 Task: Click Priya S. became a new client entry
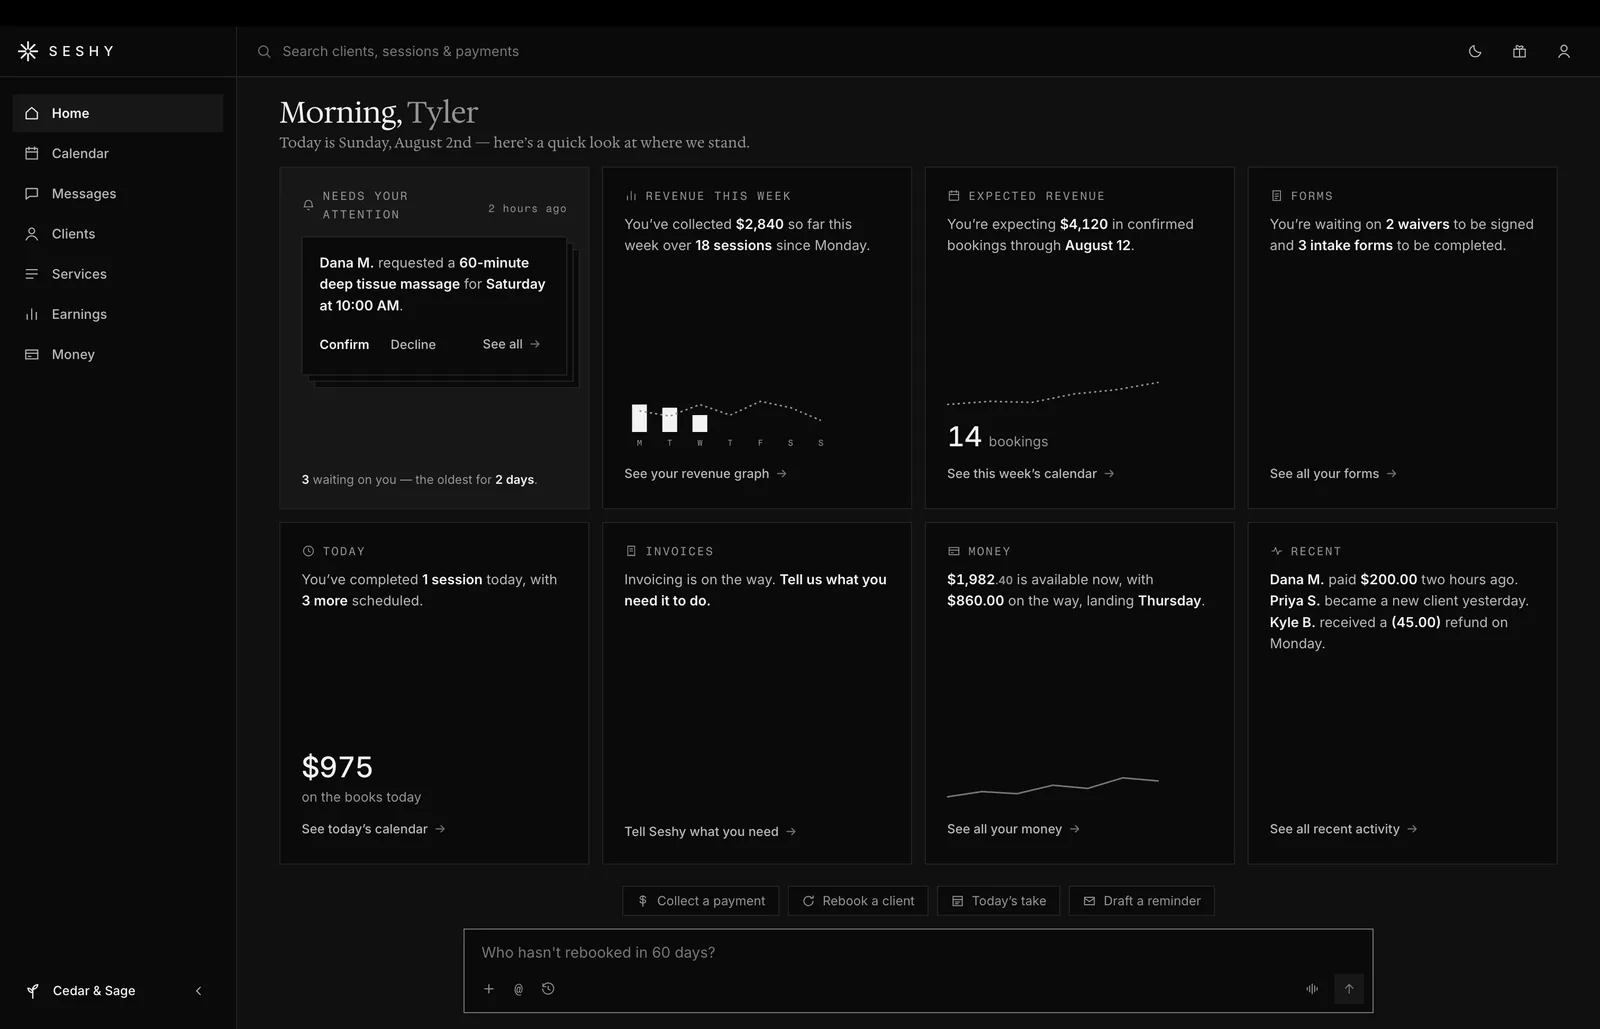click(x=1399, y=601)
